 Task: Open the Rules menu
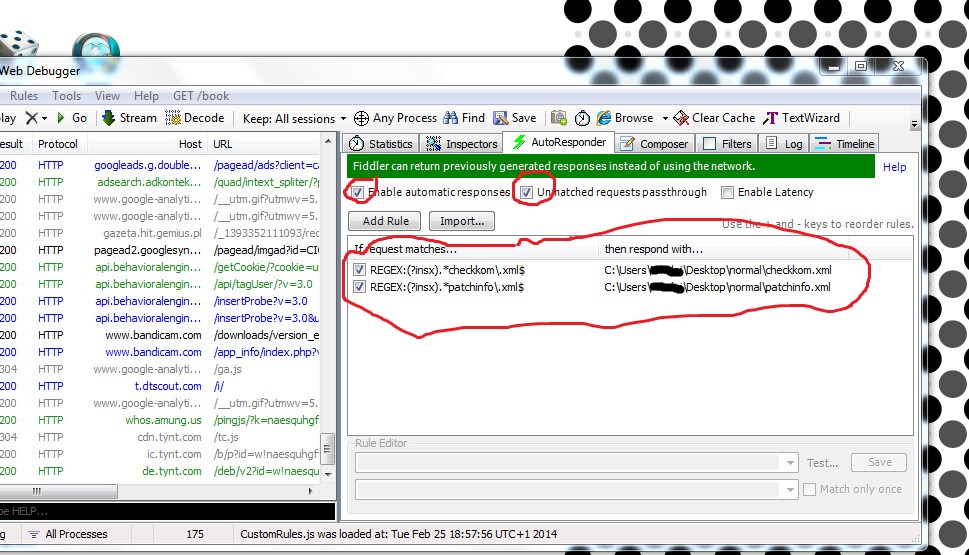click(x=24, y=96)
